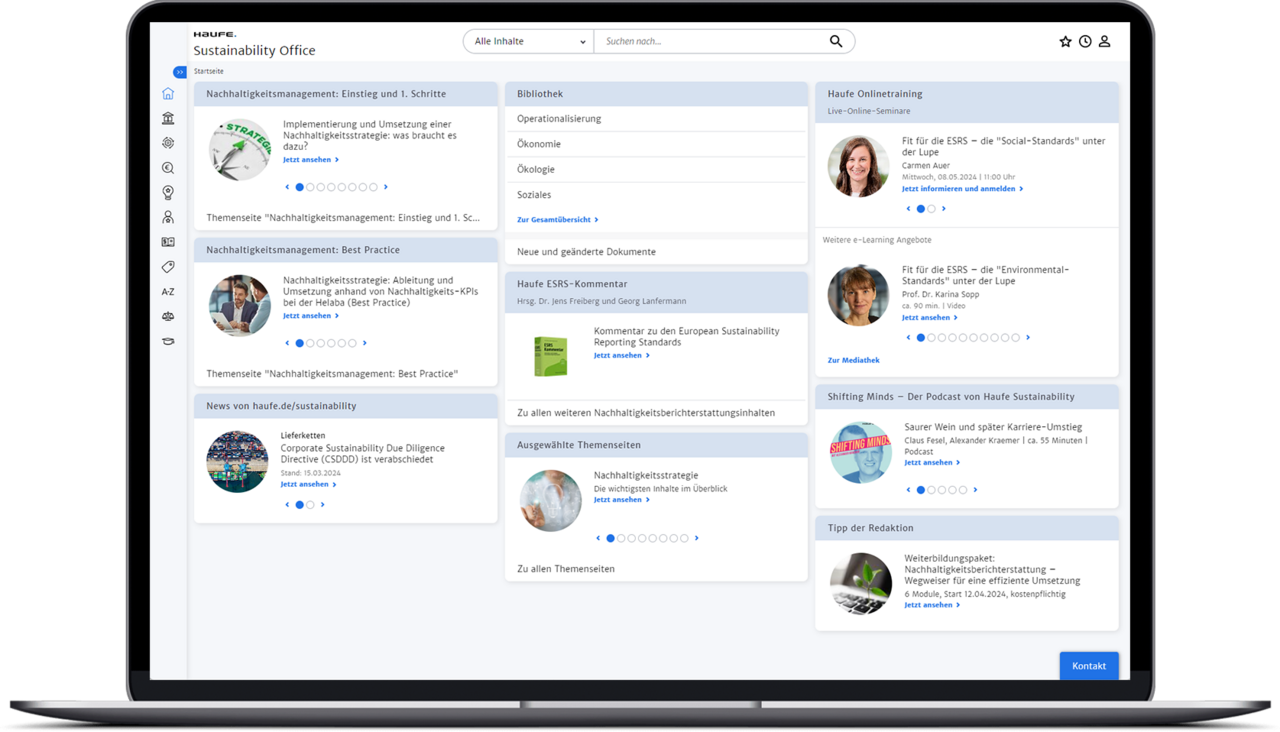
Task: Click 'Jetzt ansehen' under Weiterbildungspaket tip
Action: [x=932, y=605]
